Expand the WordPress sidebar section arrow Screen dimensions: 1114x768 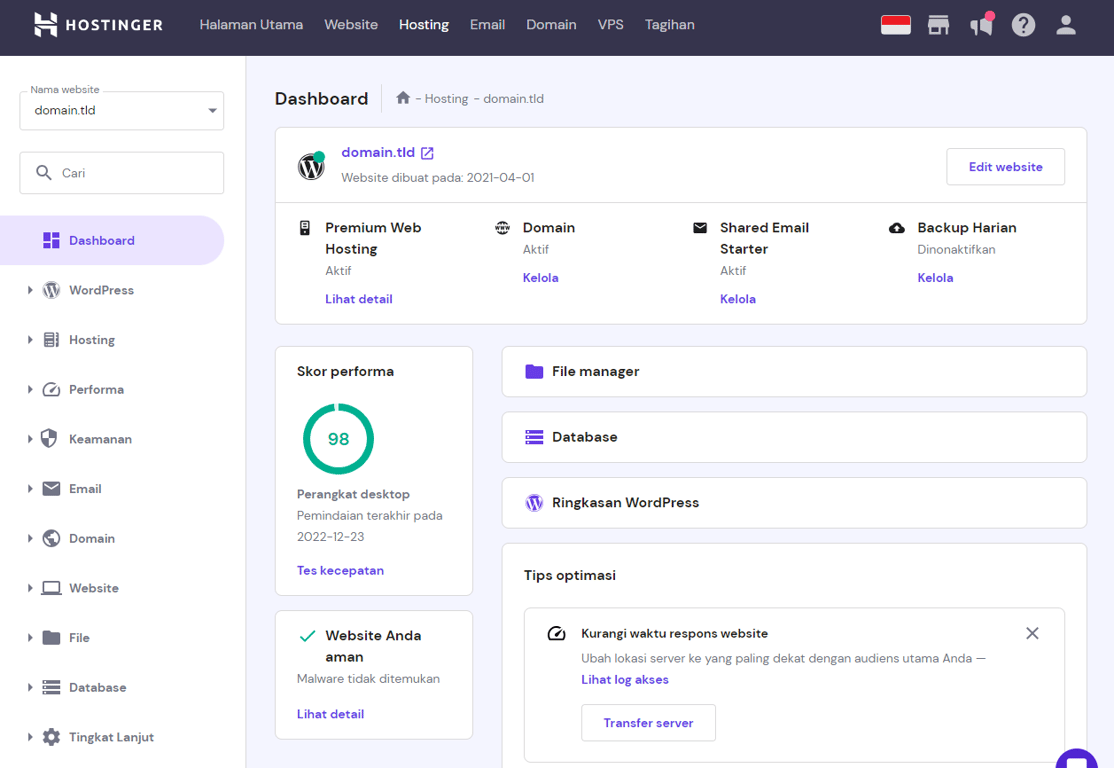30,290
